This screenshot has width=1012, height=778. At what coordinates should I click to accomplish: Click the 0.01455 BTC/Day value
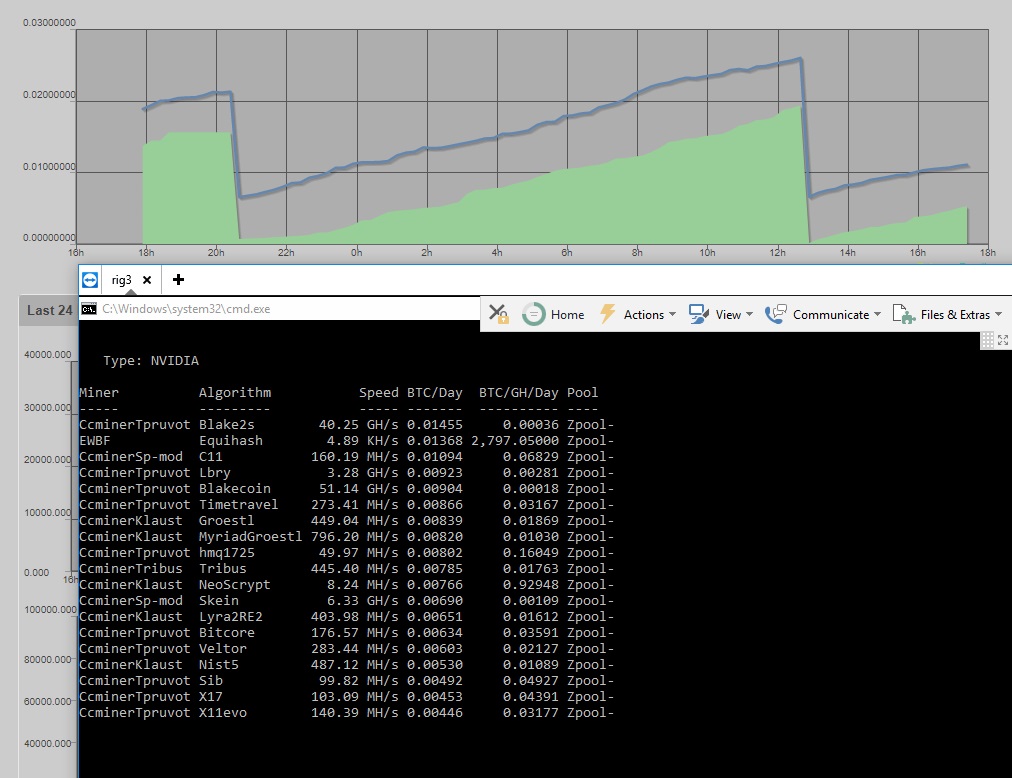(434, 425)
